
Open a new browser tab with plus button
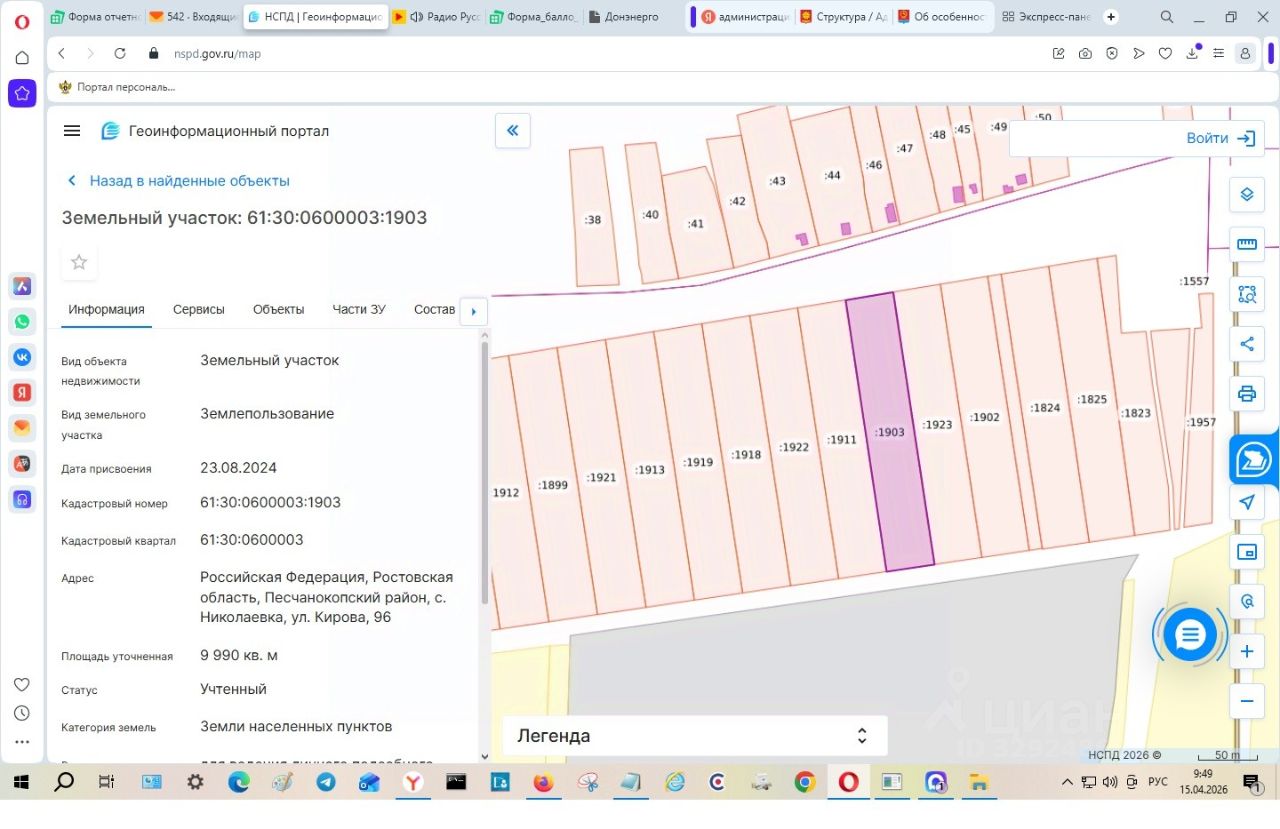click(x=1111, y=17)
